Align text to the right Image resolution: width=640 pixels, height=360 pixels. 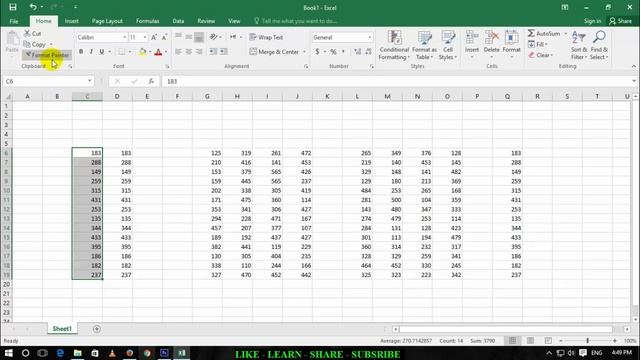199,51
